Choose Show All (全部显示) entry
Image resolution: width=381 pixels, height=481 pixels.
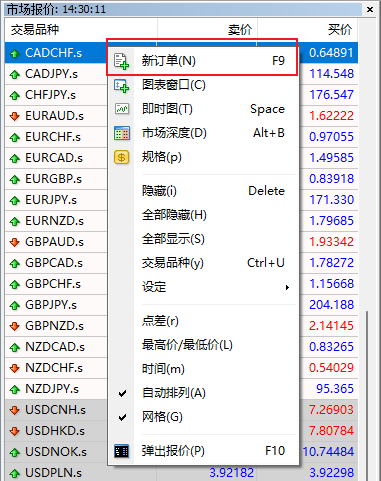point(203,239)
